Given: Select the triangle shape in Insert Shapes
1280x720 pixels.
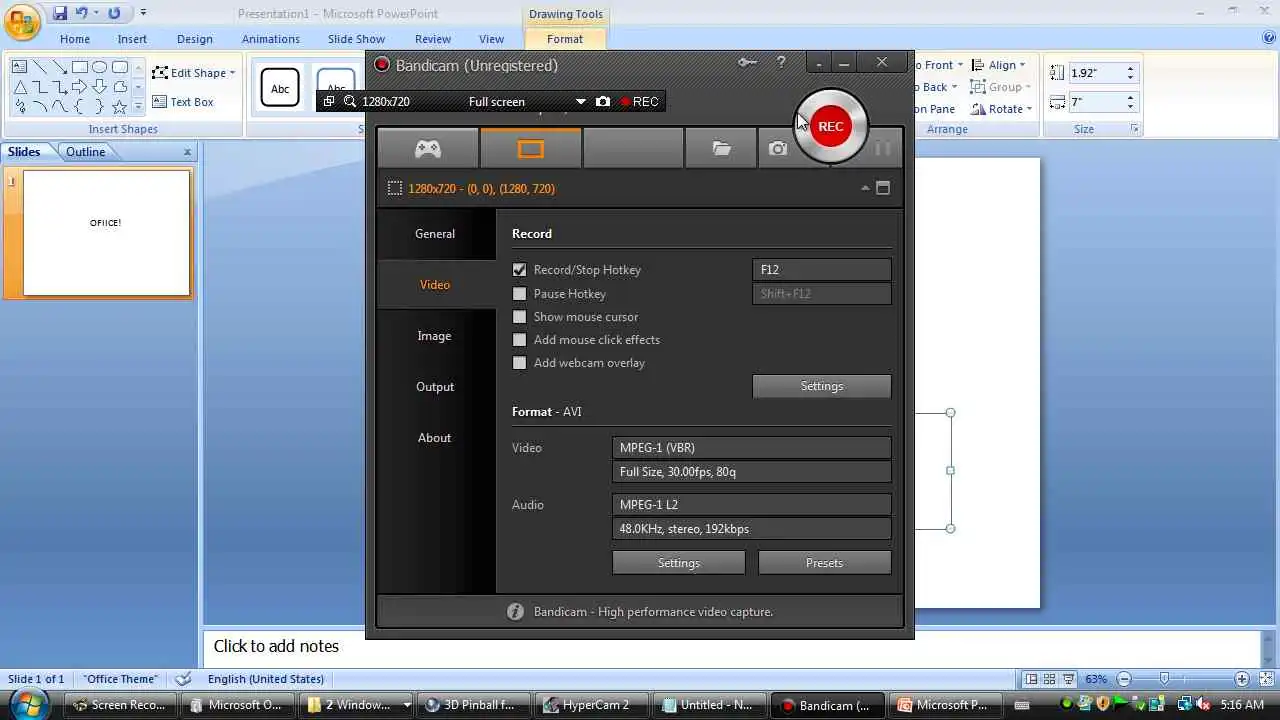Looking at the screenshot, I should 20,87.
